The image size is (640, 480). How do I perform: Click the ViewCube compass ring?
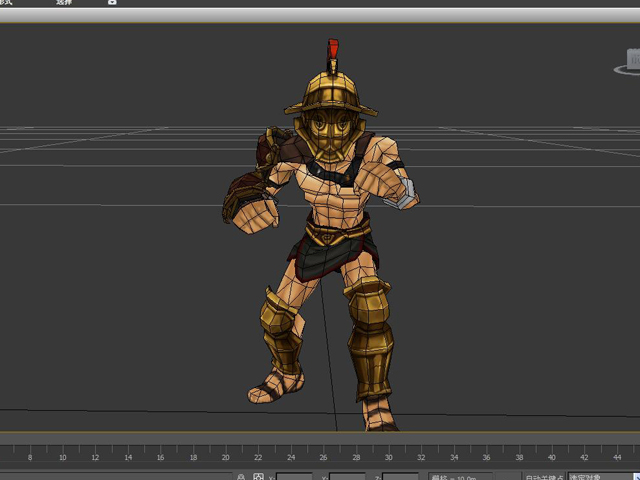tap(627, 71)
